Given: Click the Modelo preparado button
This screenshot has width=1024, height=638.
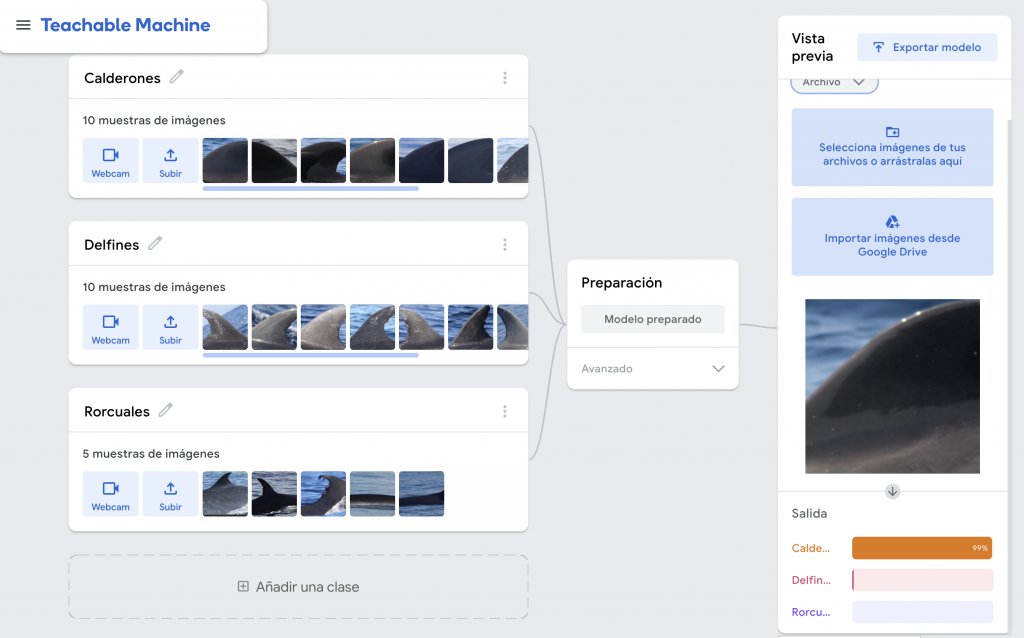Looking at the screenshot, I should coord(653,319).
